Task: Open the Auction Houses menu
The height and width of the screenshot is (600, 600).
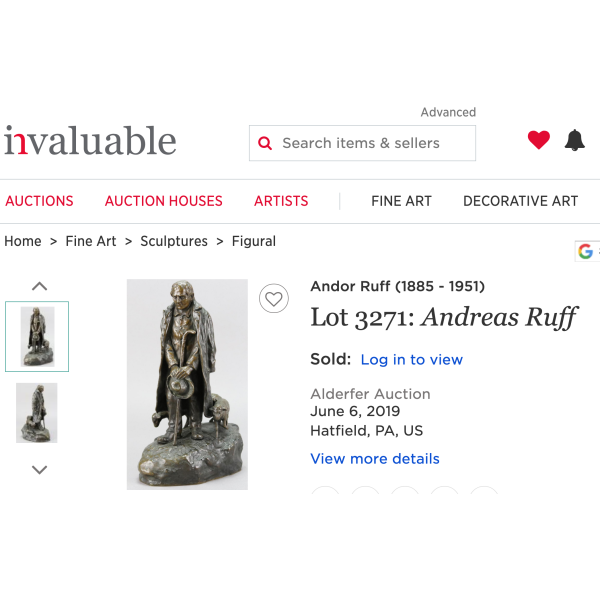Action: (164, 201)
